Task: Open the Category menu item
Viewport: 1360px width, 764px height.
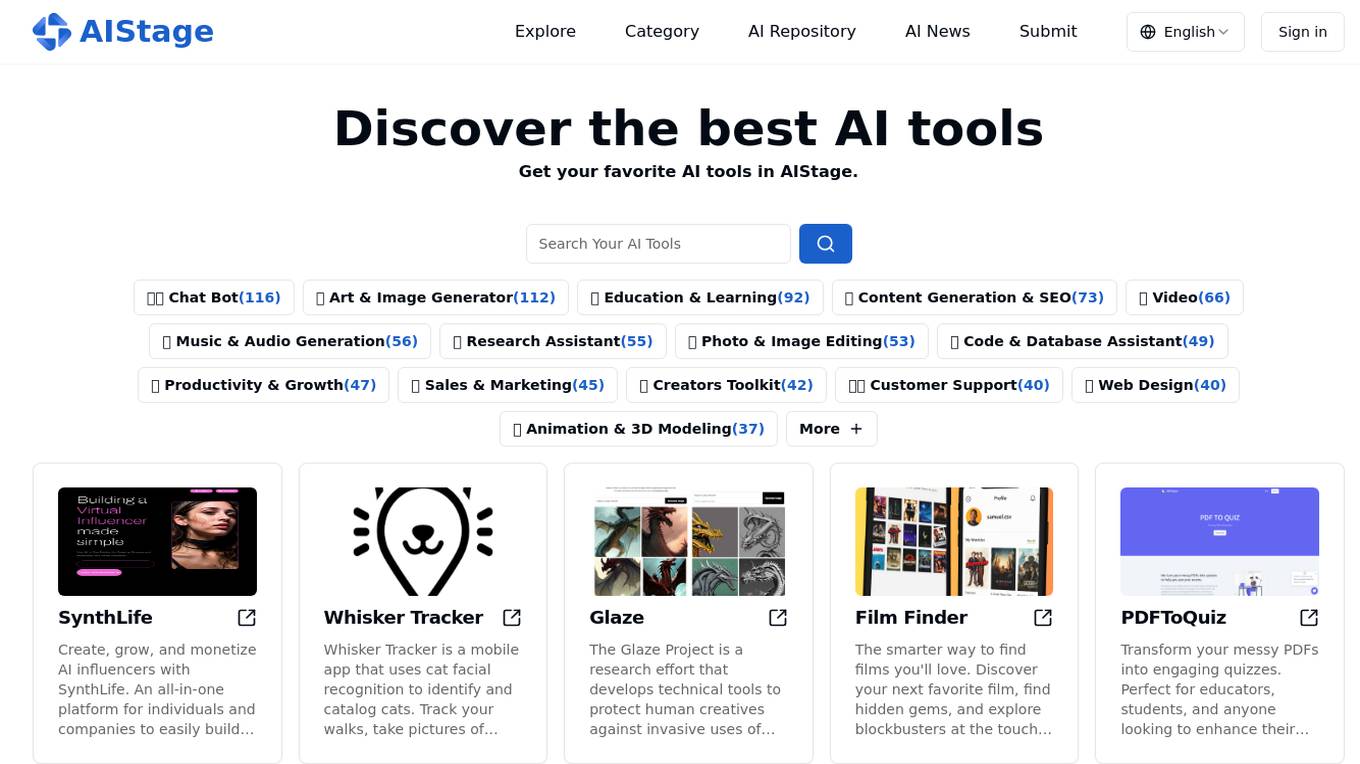Action: (662, 32)
